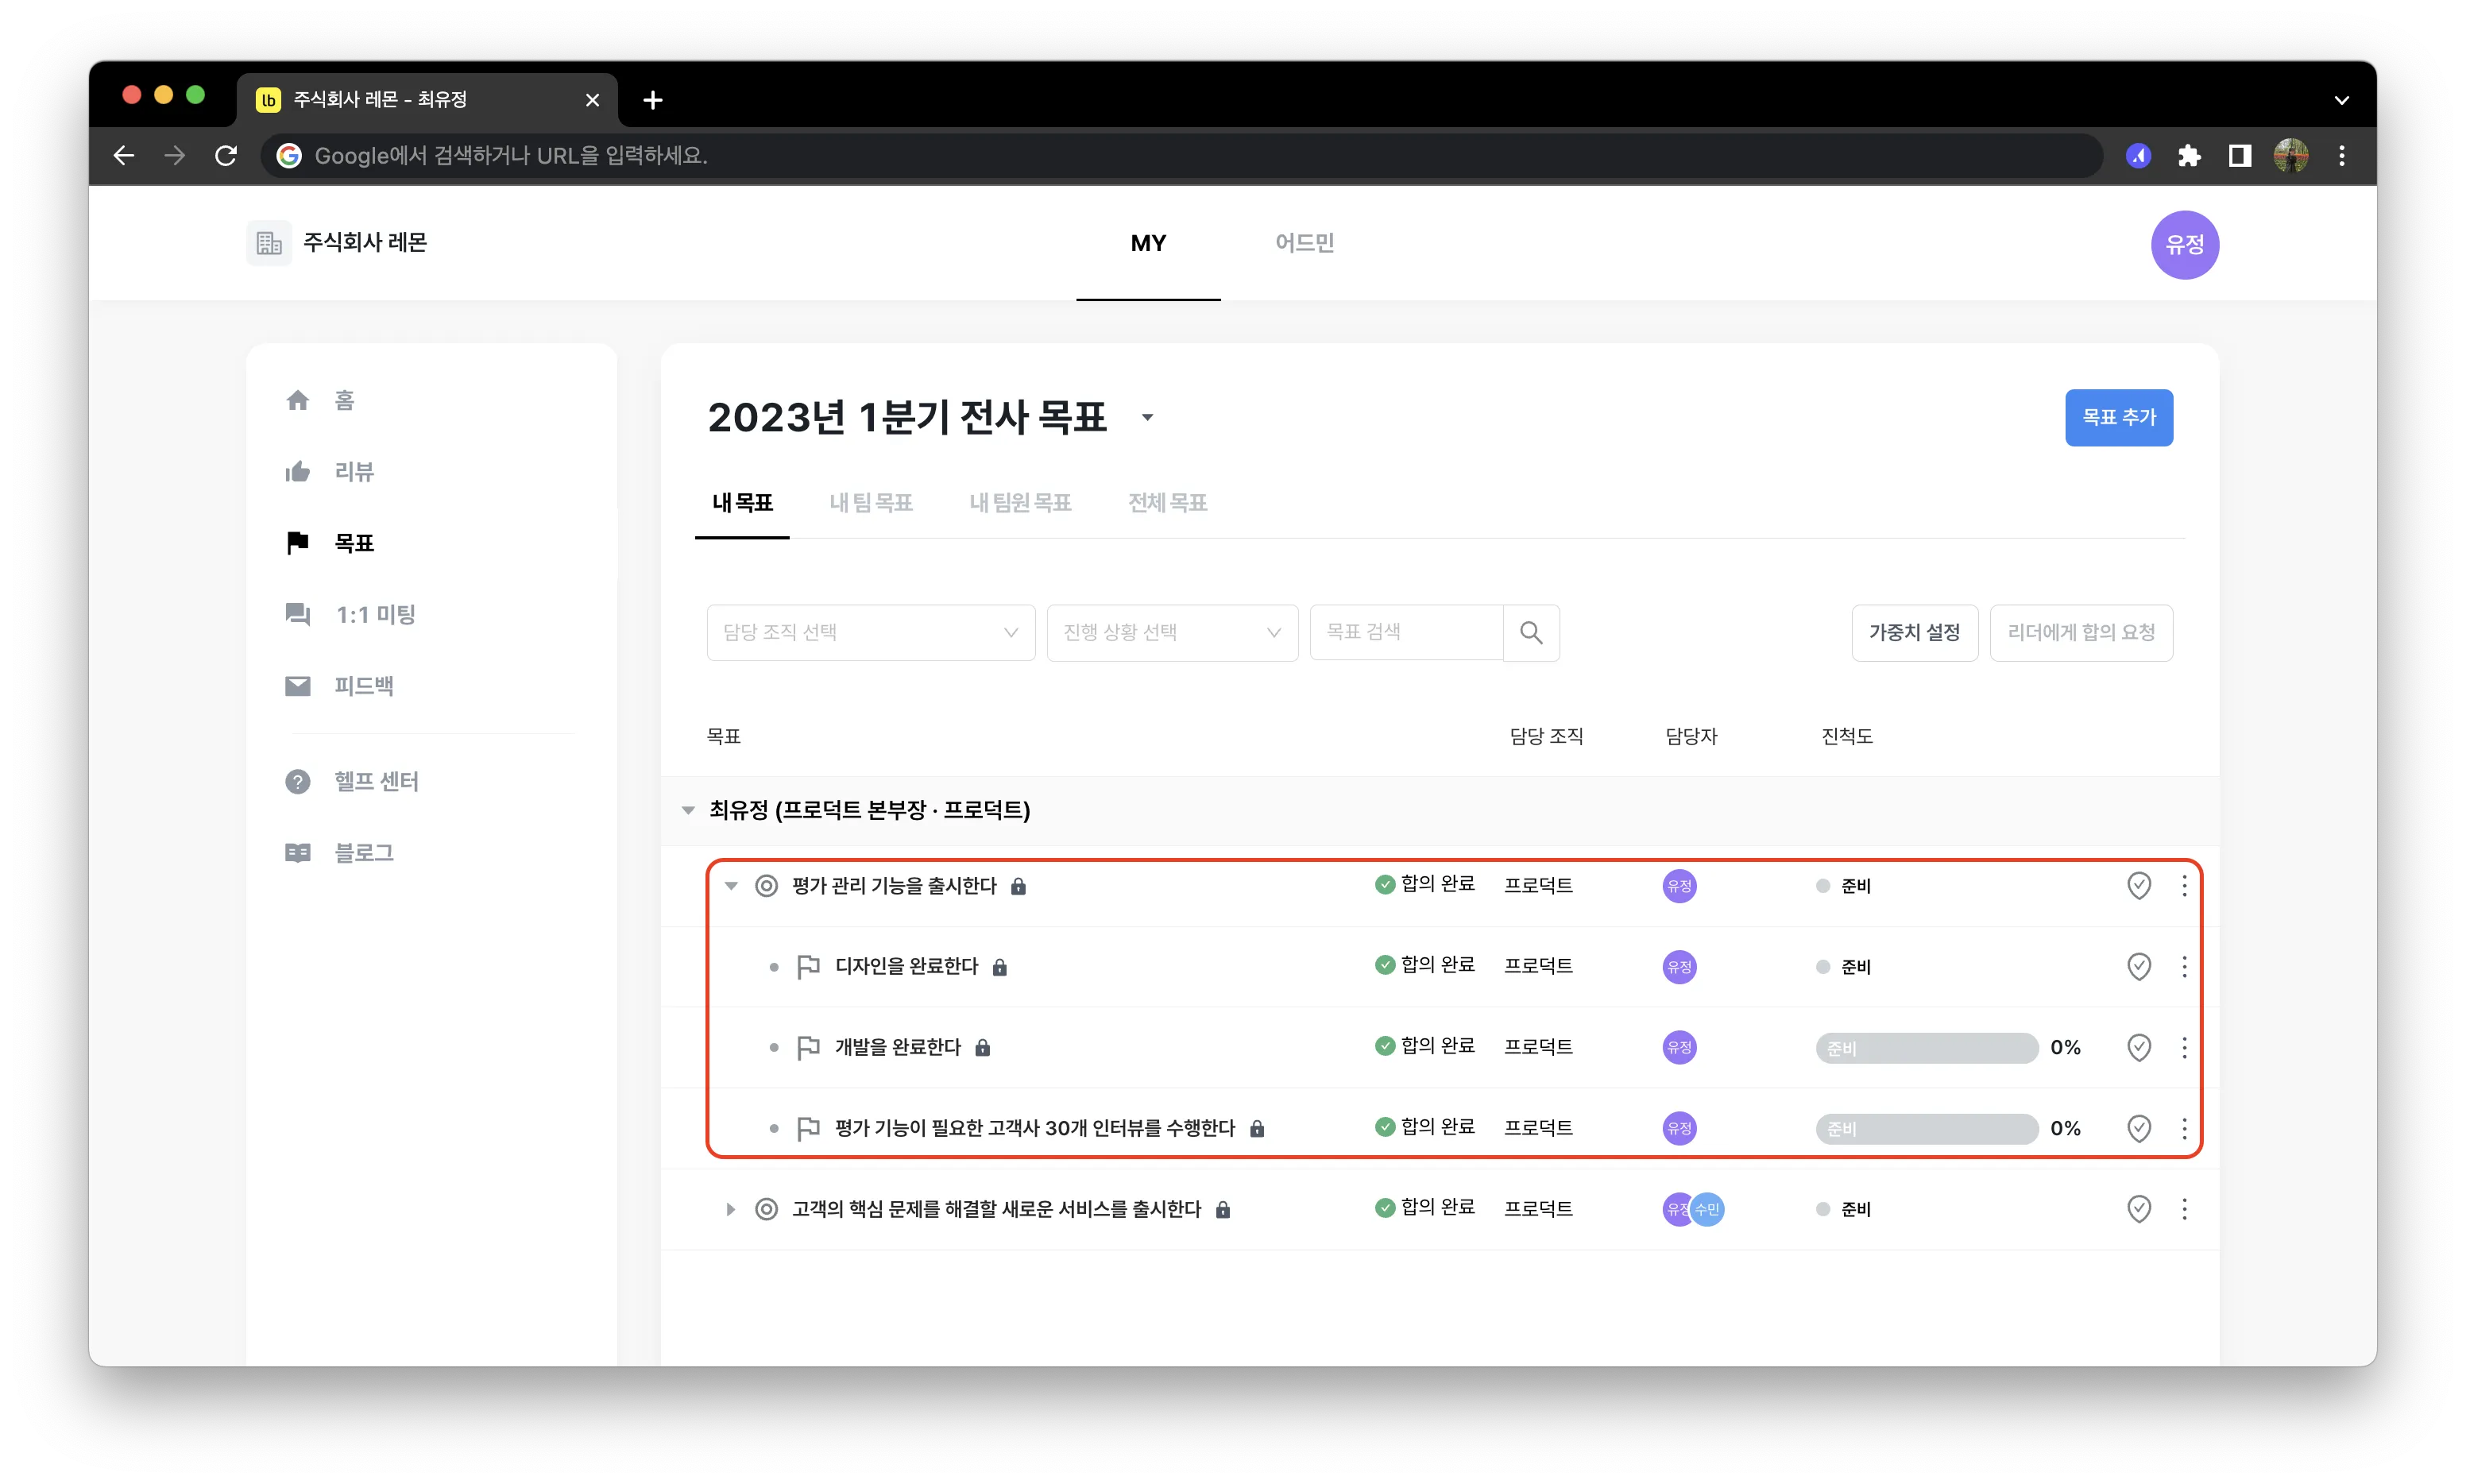This screenshot has width=2466, height=1484.
Task: Click progress bar of 고객사 30개 인터뷰 row
Action: (x=1926, y=1128)
